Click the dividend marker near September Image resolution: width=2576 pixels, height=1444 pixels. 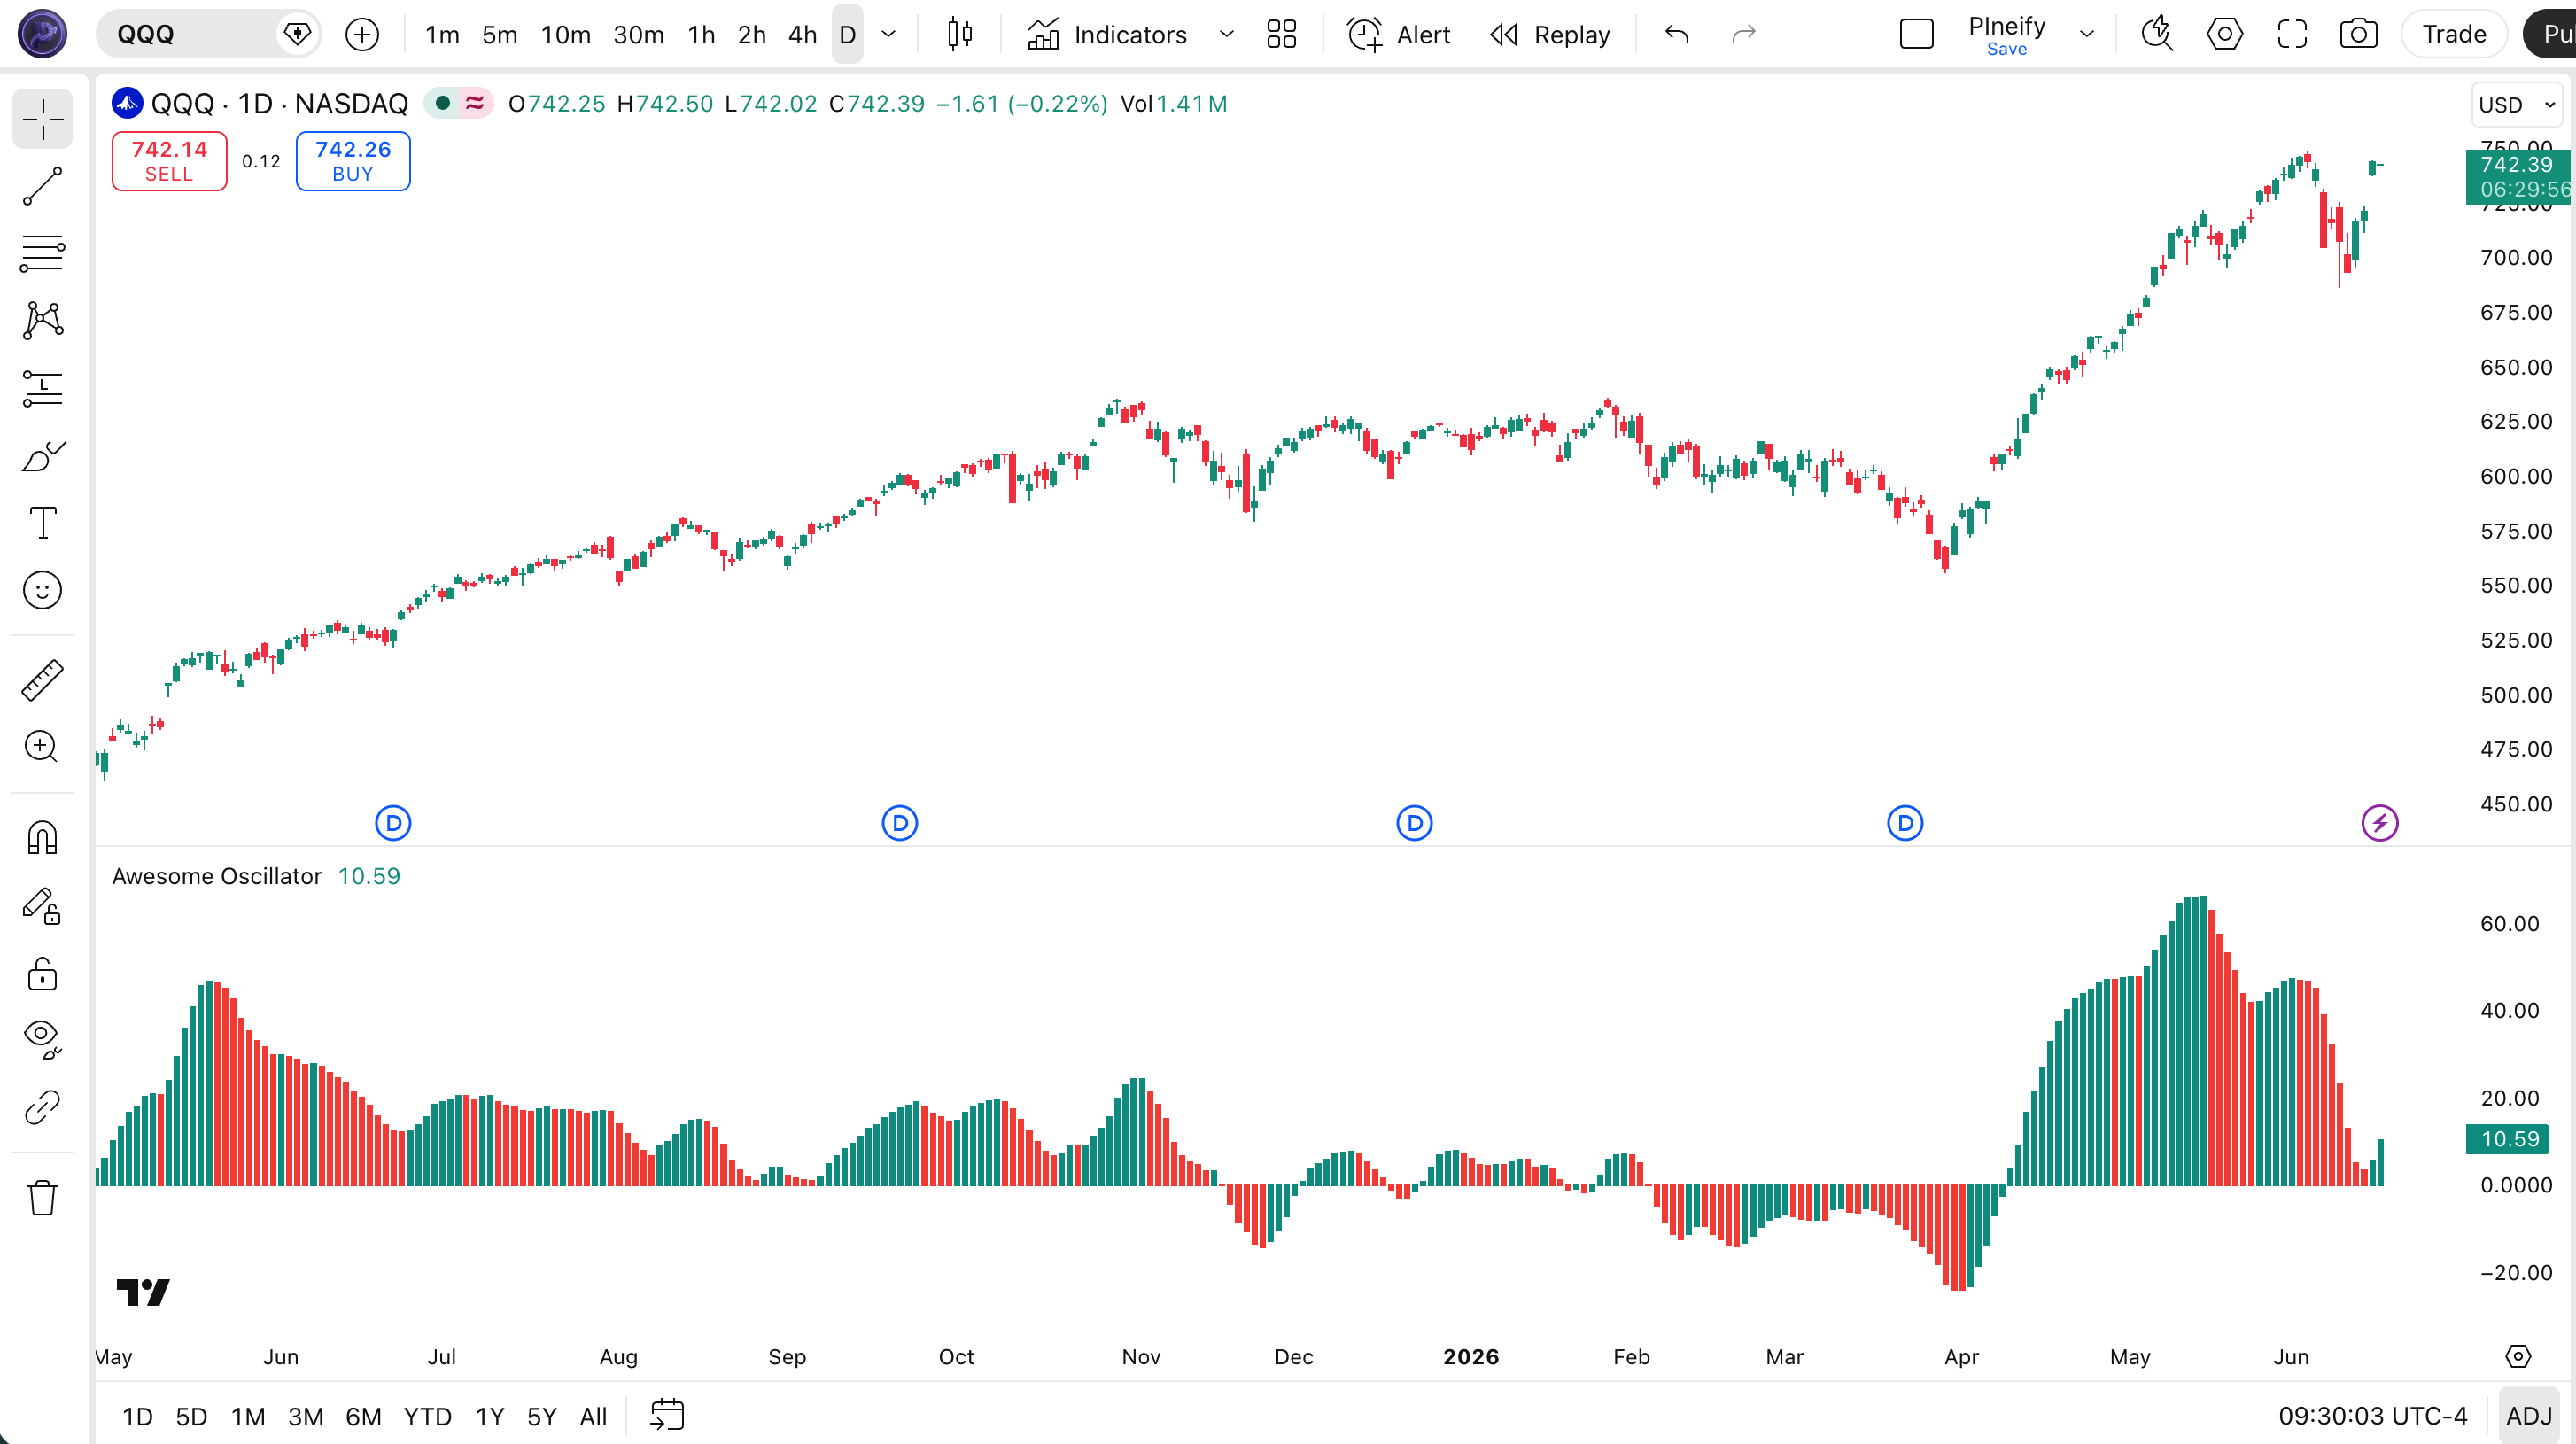(x=900, y=823)
